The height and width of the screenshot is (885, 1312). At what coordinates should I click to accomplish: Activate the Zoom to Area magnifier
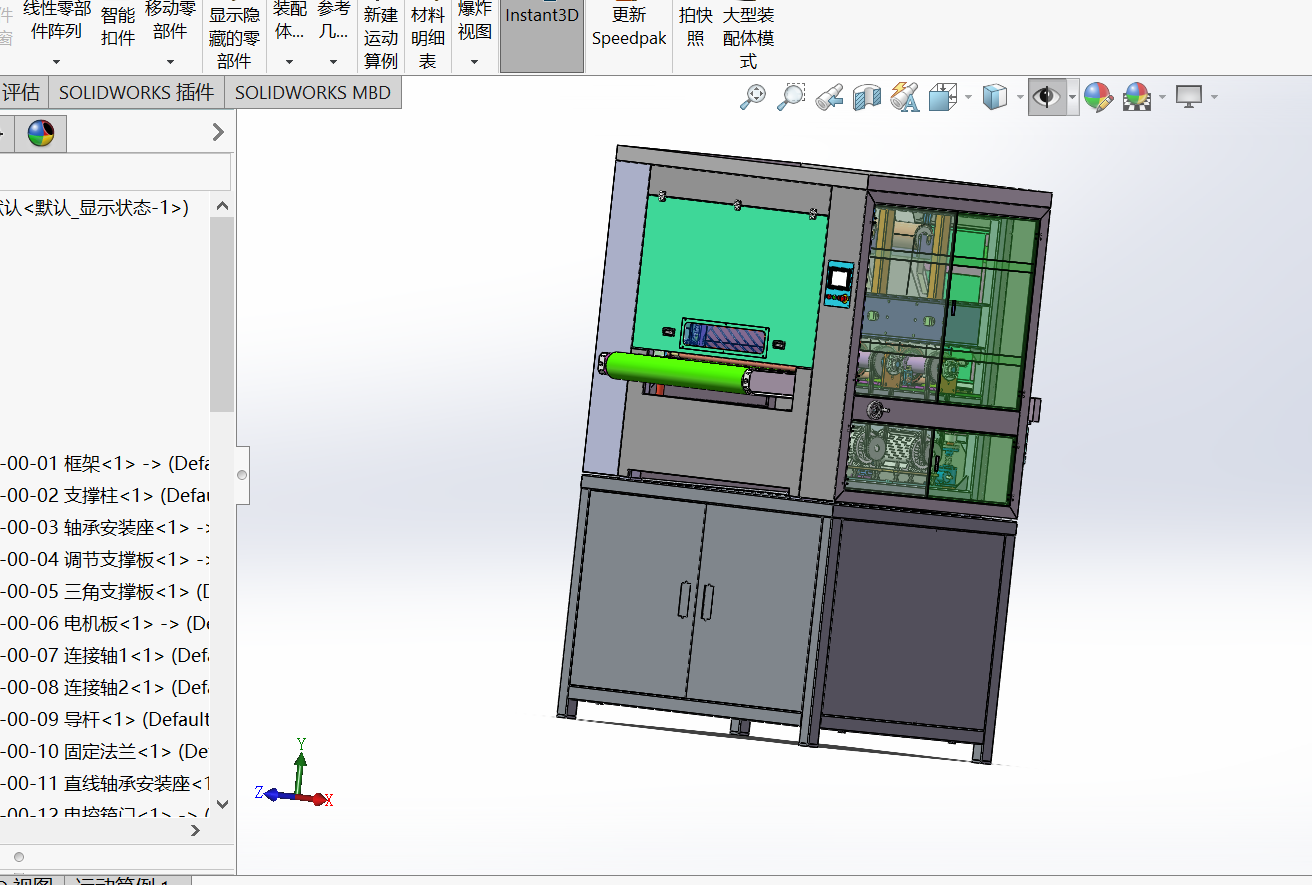pos(790,97)
